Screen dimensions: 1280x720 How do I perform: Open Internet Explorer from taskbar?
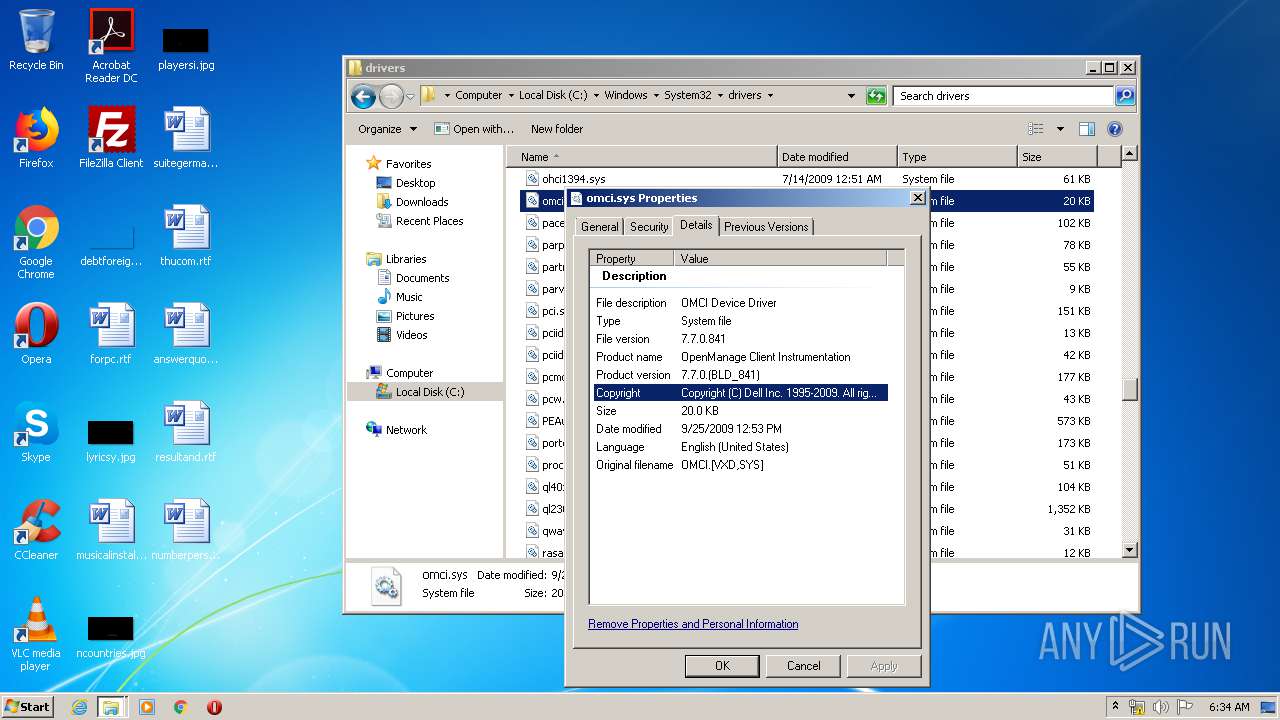click(79, 707)
